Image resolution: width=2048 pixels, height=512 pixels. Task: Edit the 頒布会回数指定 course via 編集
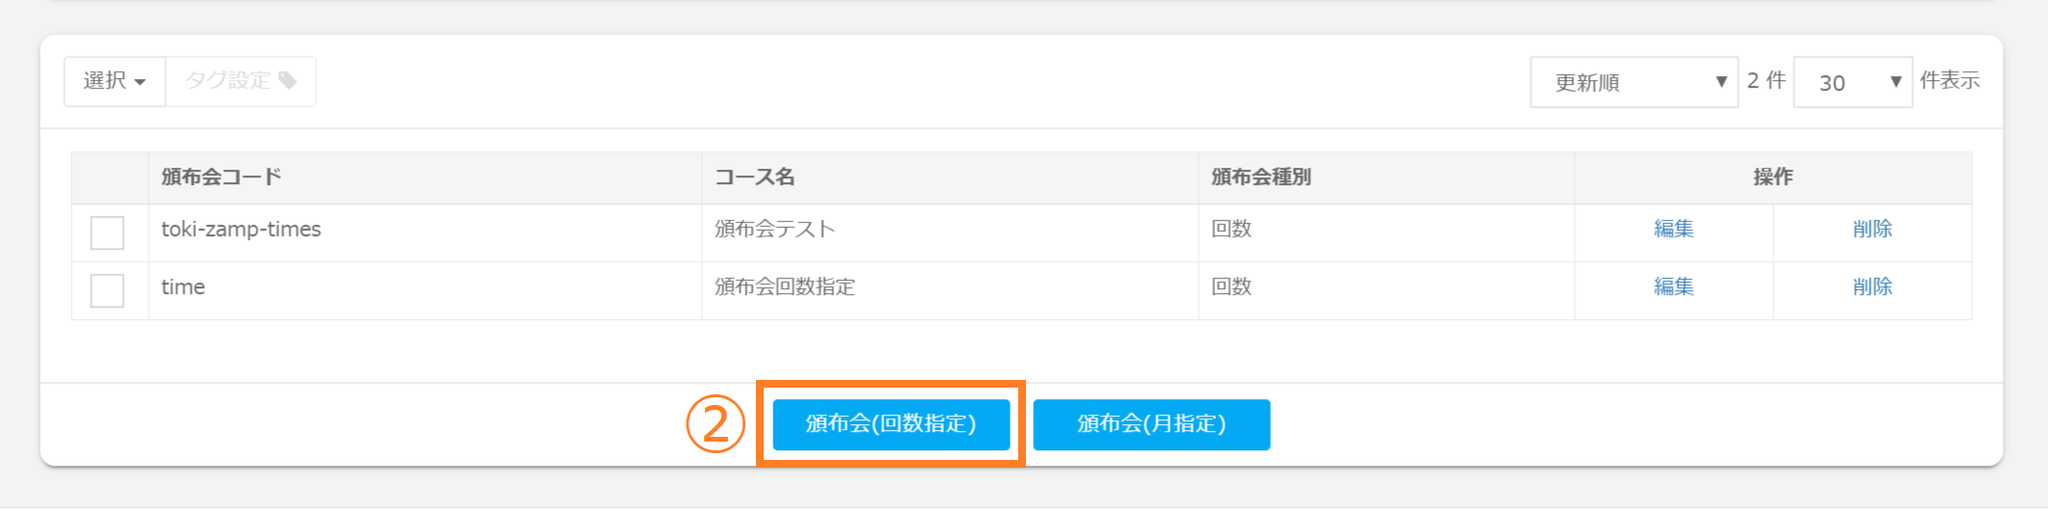1673,287
